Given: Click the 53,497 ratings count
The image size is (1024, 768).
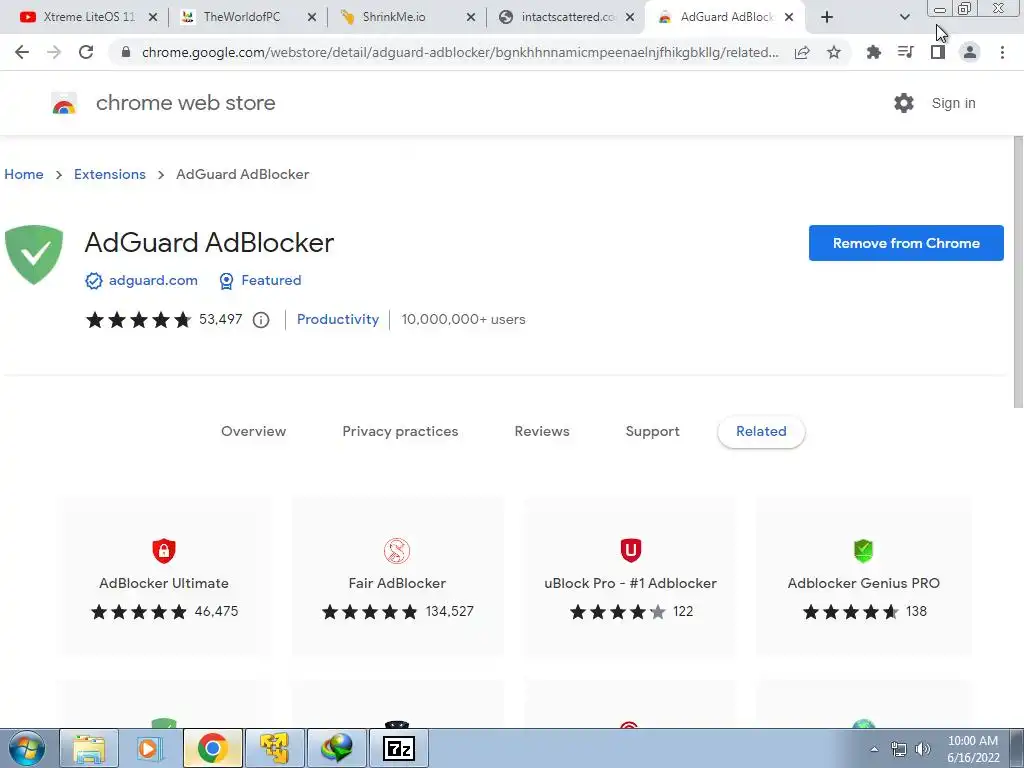Looking at the screenshot, I should [221, 319].
